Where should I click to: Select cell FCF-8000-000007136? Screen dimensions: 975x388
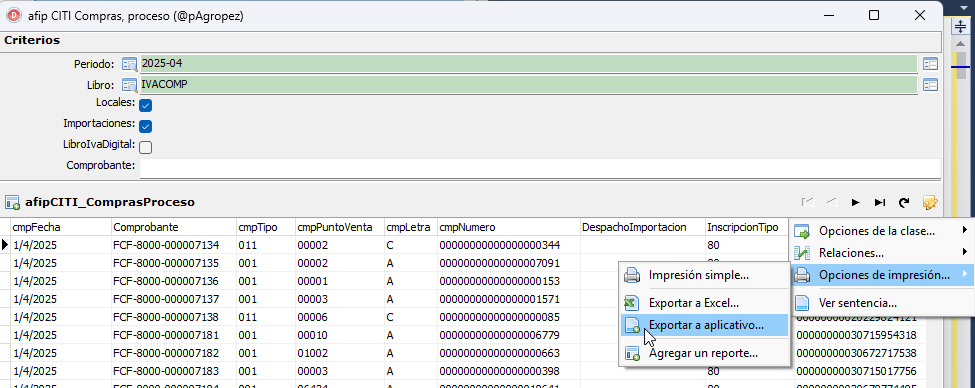click(173, 281)
